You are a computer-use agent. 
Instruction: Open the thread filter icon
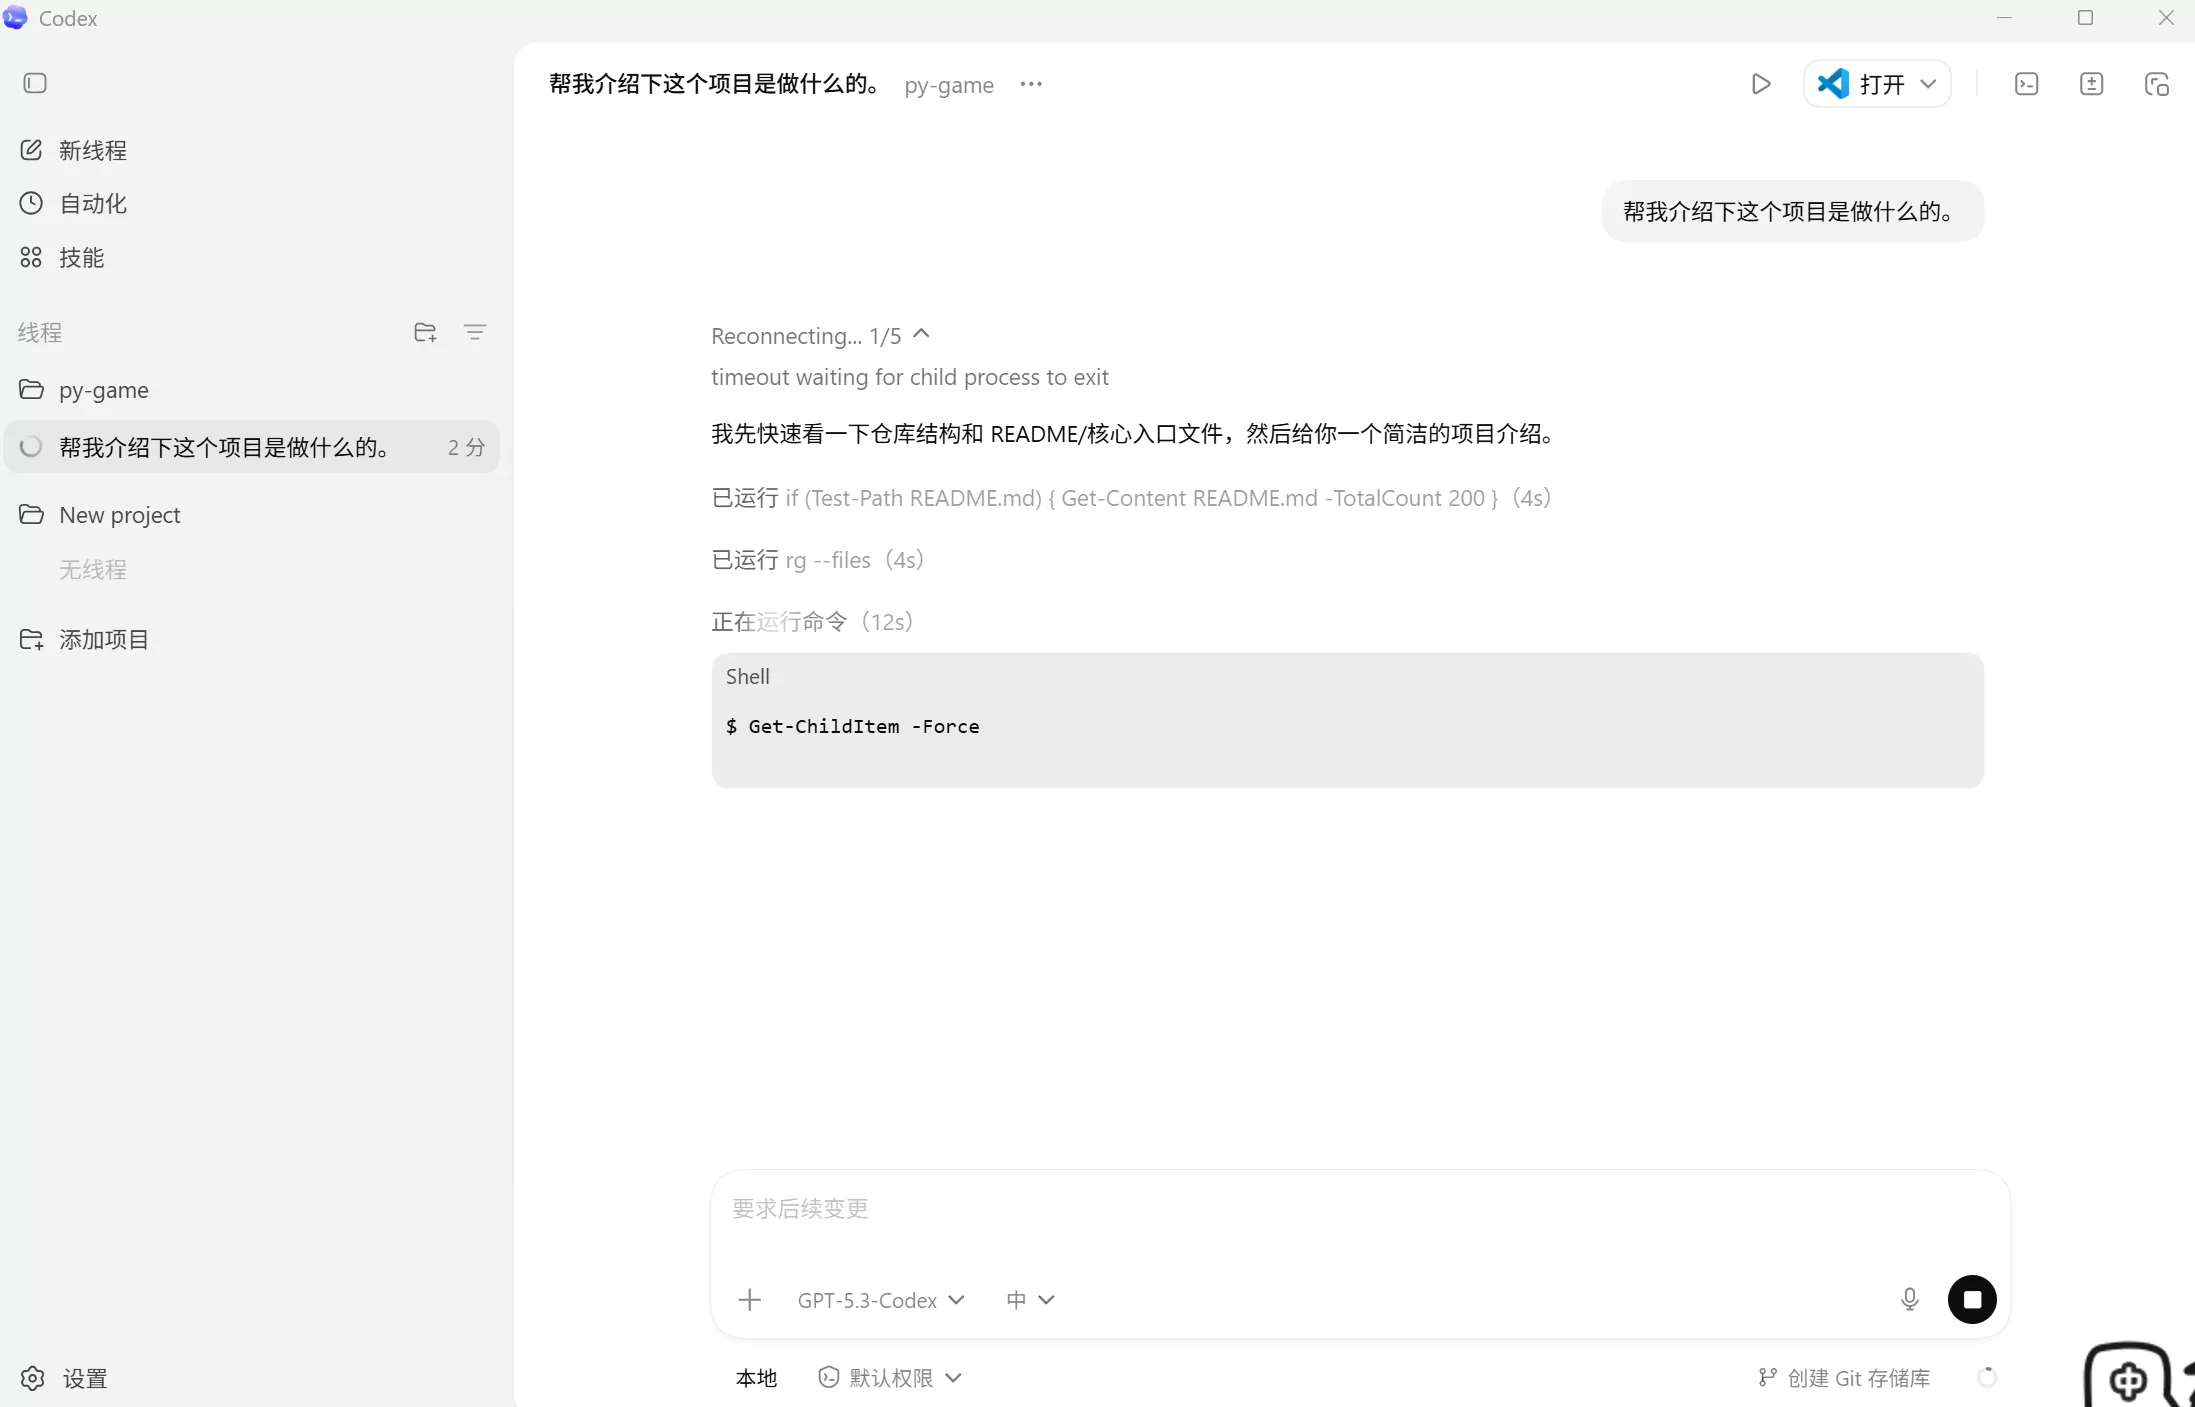(475, 332)
